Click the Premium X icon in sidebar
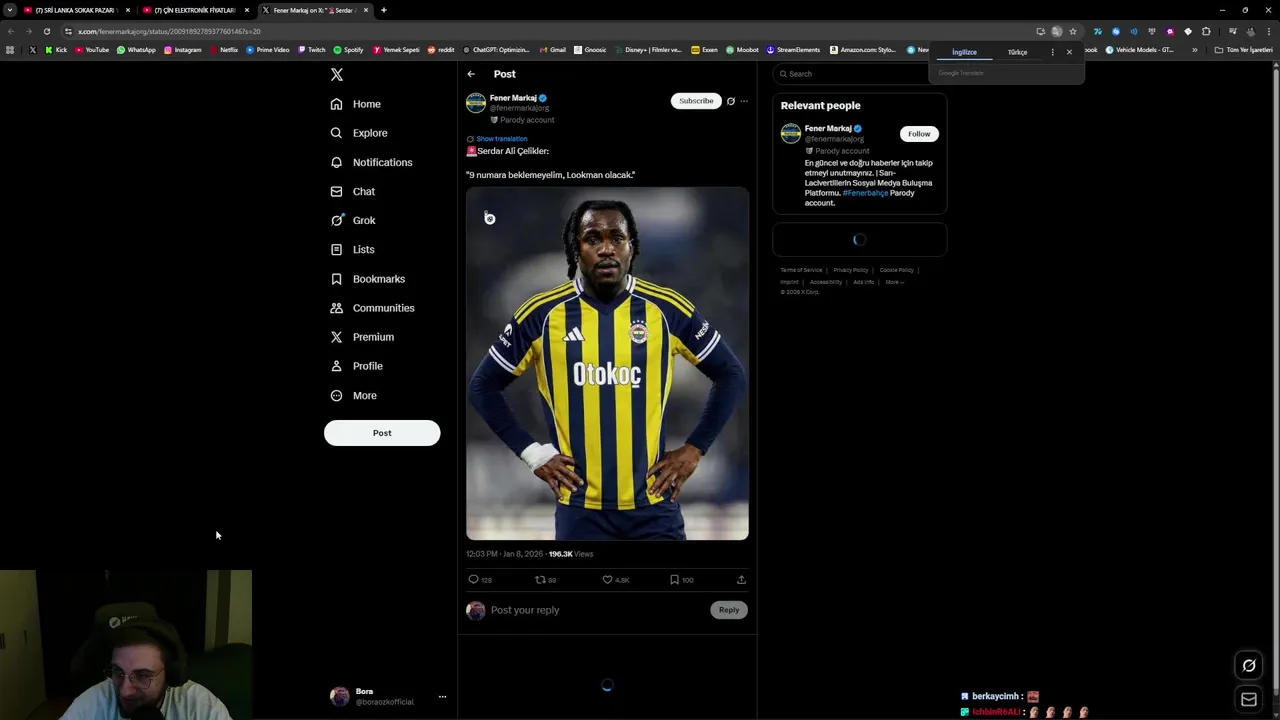 (336, 337)
